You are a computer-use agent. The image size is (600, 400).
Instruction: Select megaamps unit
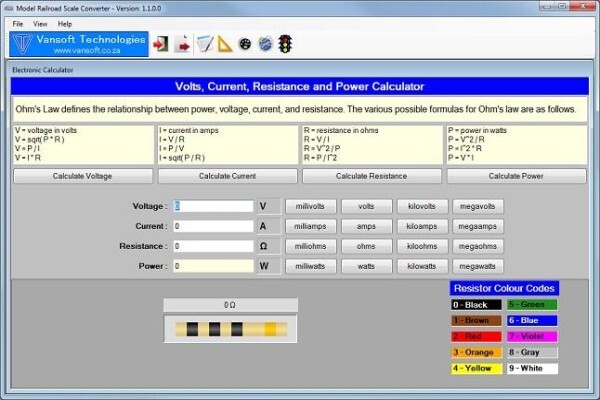478,226
